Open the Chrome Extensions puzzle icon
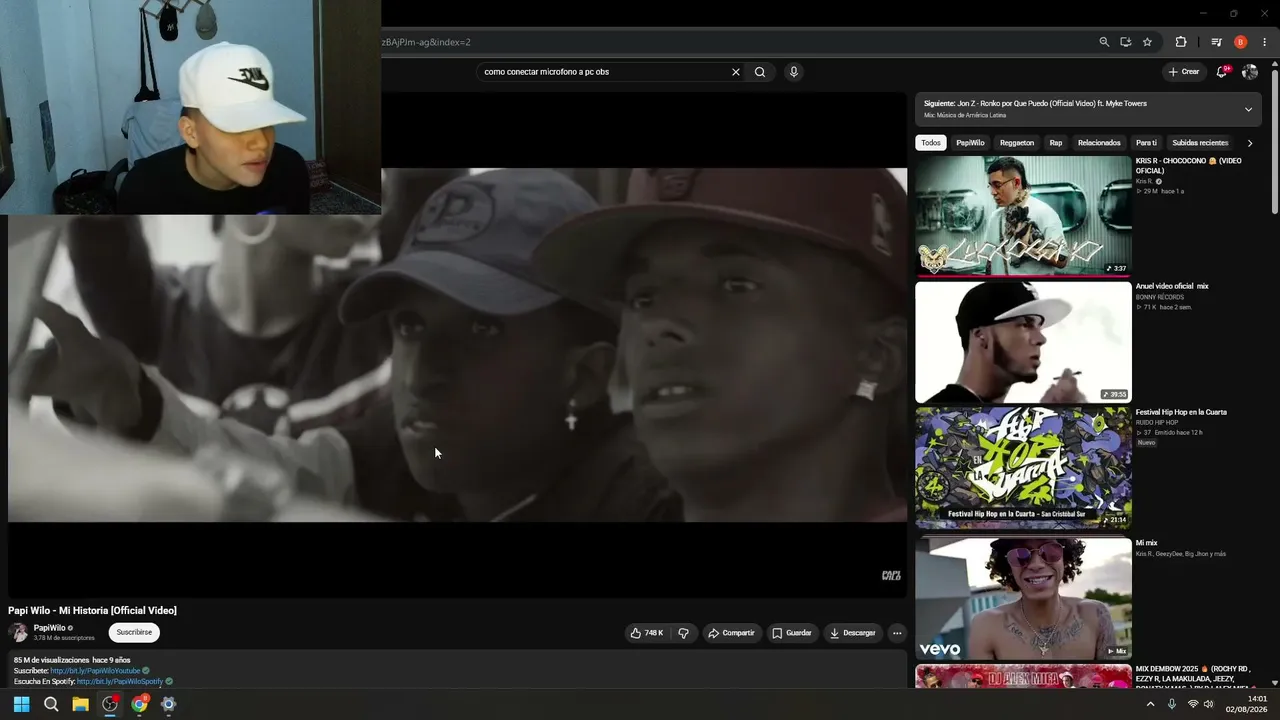The image size is (1280, 720). point(1181,42)
